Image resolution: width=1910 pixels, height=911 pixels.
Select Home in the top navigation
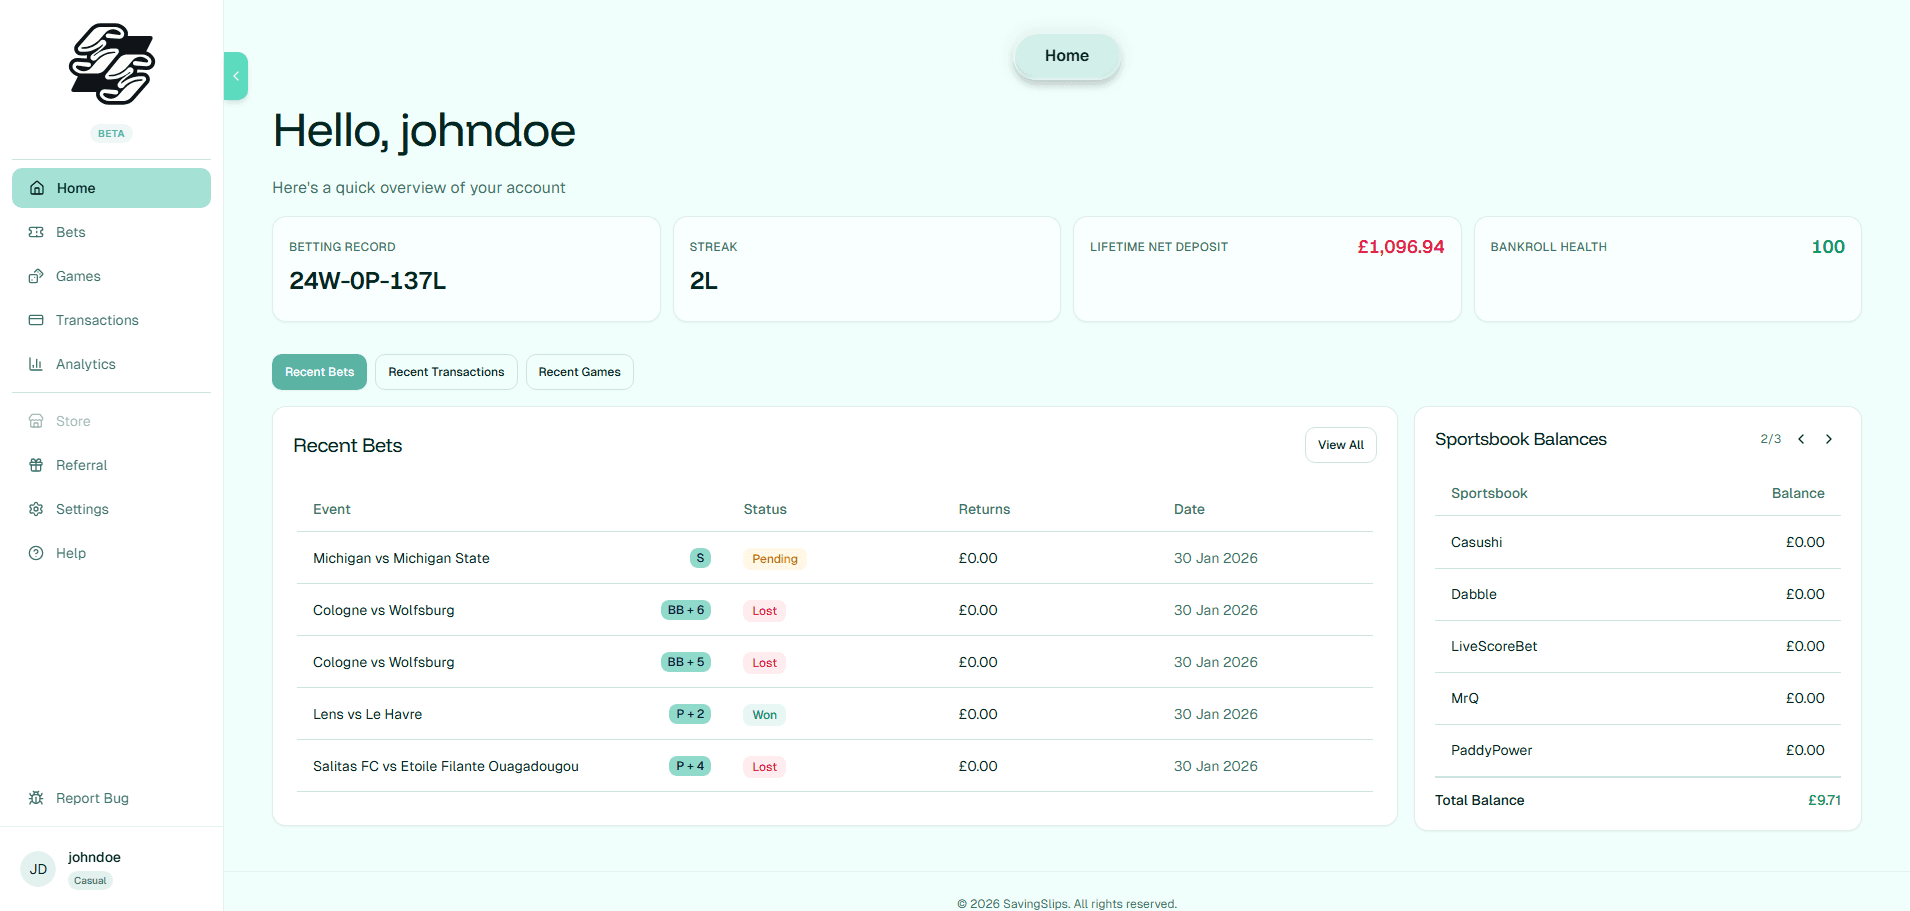point(1066,55)
